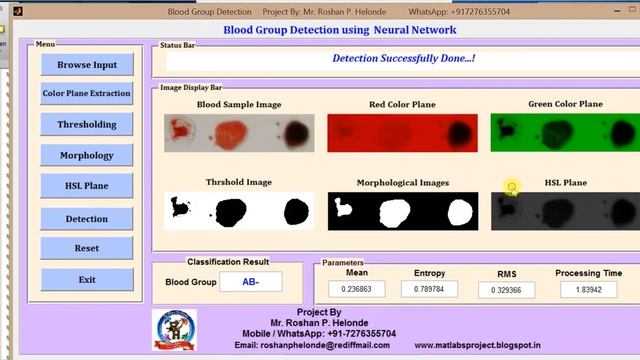Open the Red Color Plane image
Screen dimensions: 640x360
(x=402, y=133)
